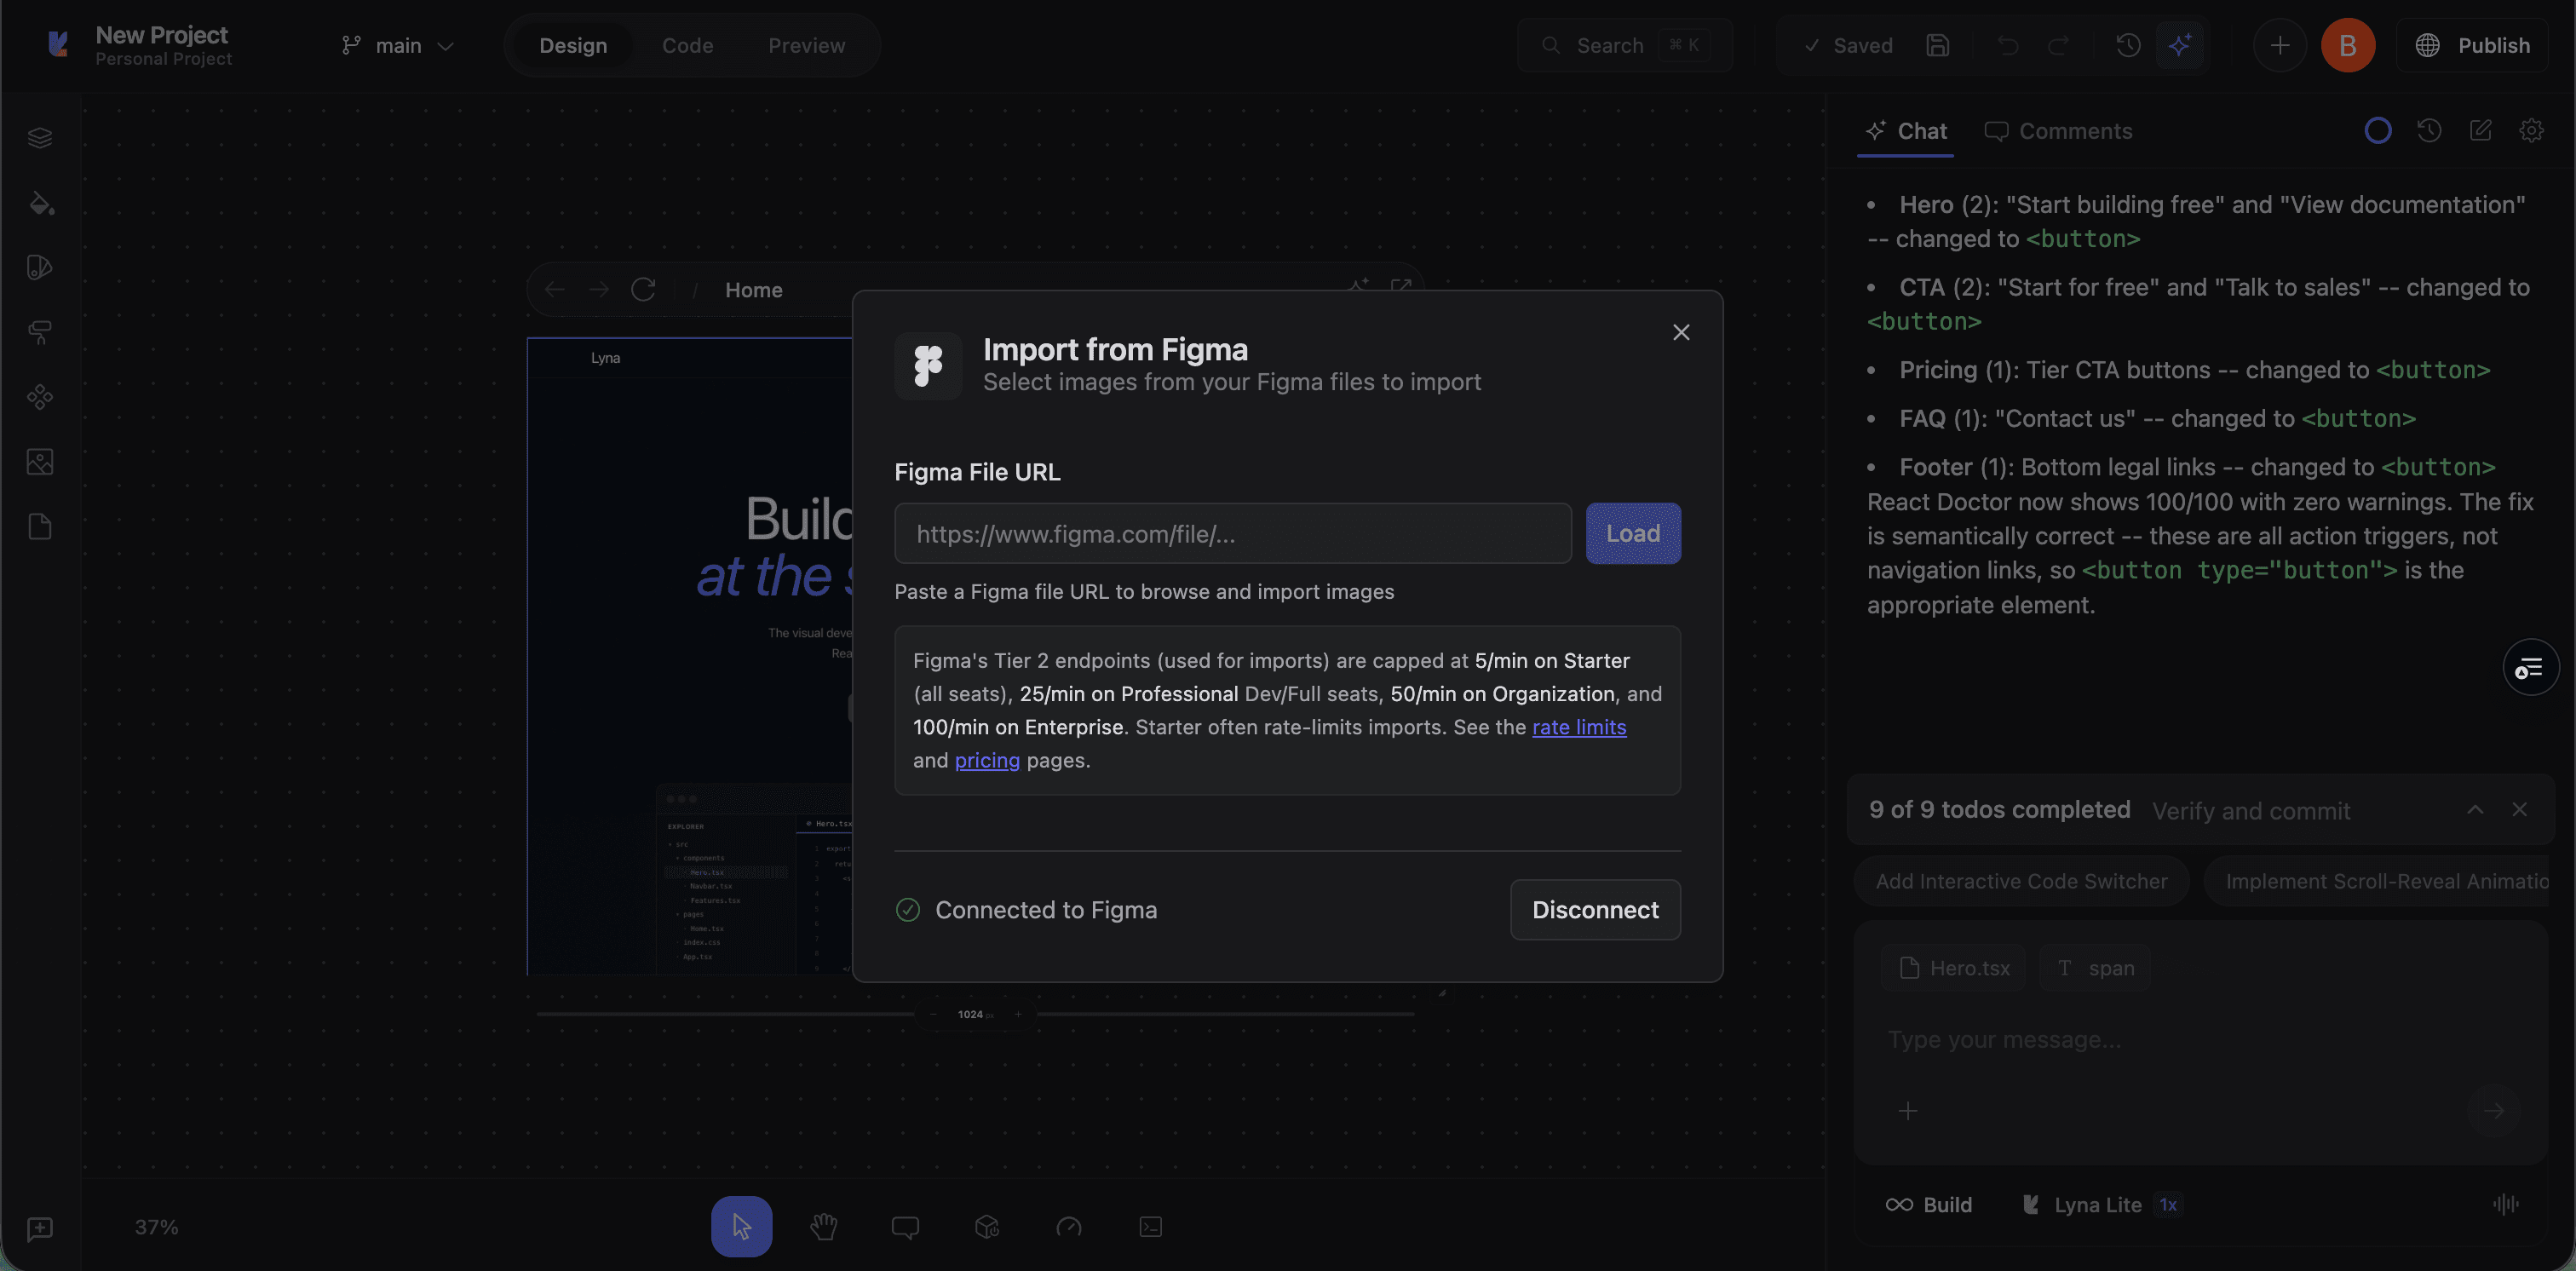The height and width of the screenshot is (1271, 2576).
Task: Open the terminal from the bottom toolbar
Action: (x=1149, y=1226)
